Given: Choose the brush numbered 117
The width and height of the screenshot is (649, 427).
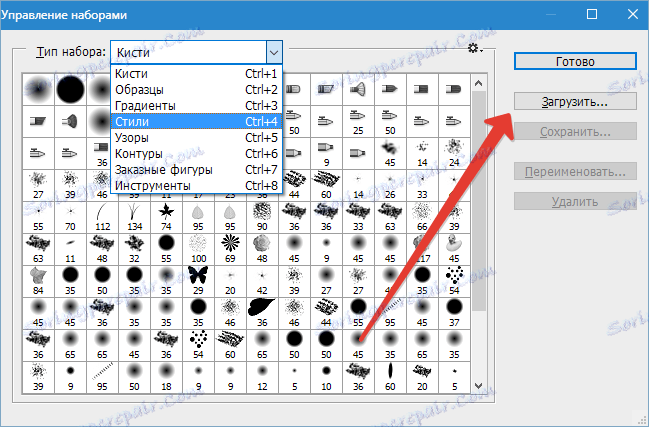Looking at the screenshot, I should click(x=422, y=249).
